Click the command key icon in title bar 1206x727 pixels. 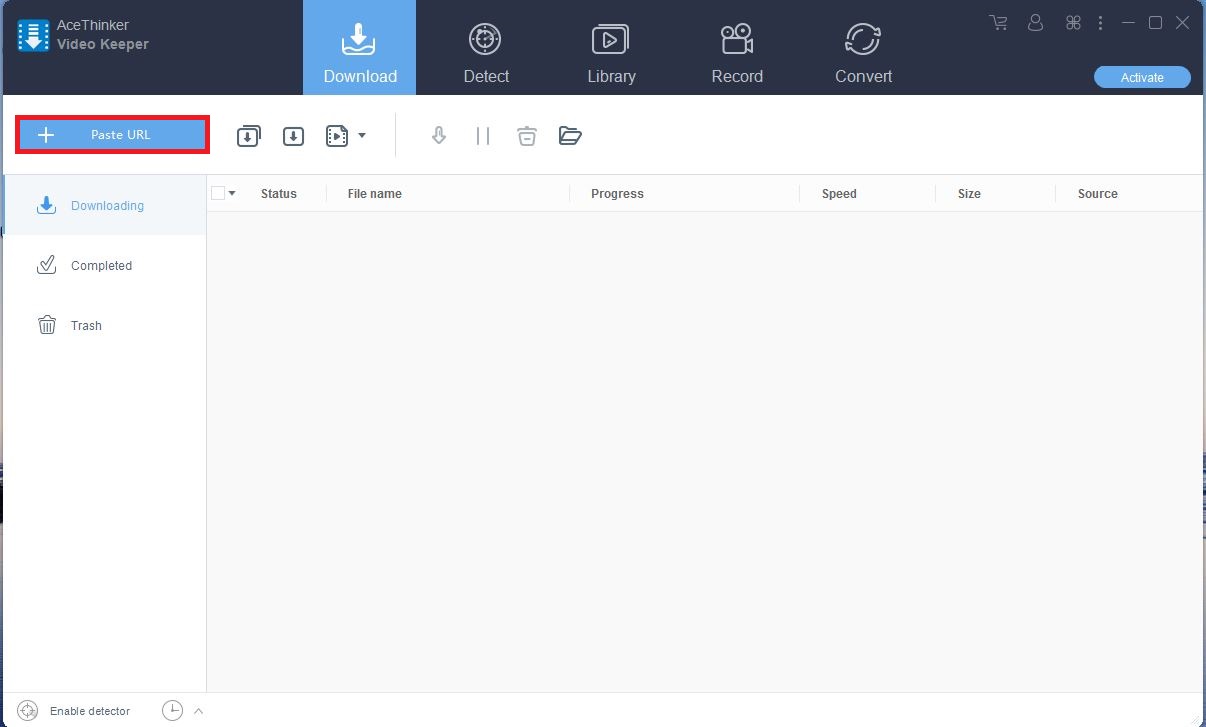tap(1073, 22)
